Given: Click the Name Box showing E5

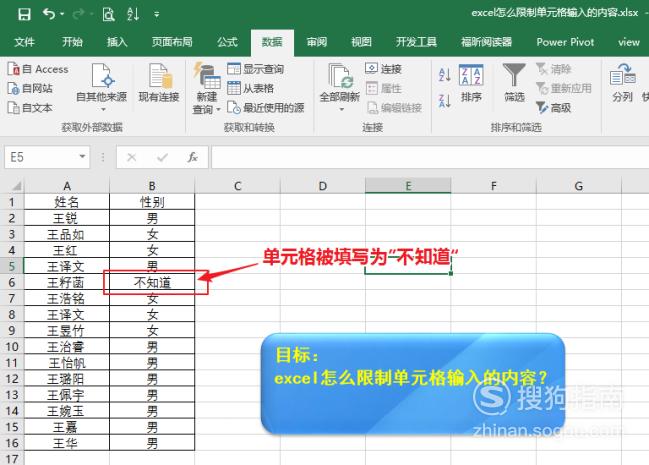Looking at the screenshot, I should click(41, 157).
